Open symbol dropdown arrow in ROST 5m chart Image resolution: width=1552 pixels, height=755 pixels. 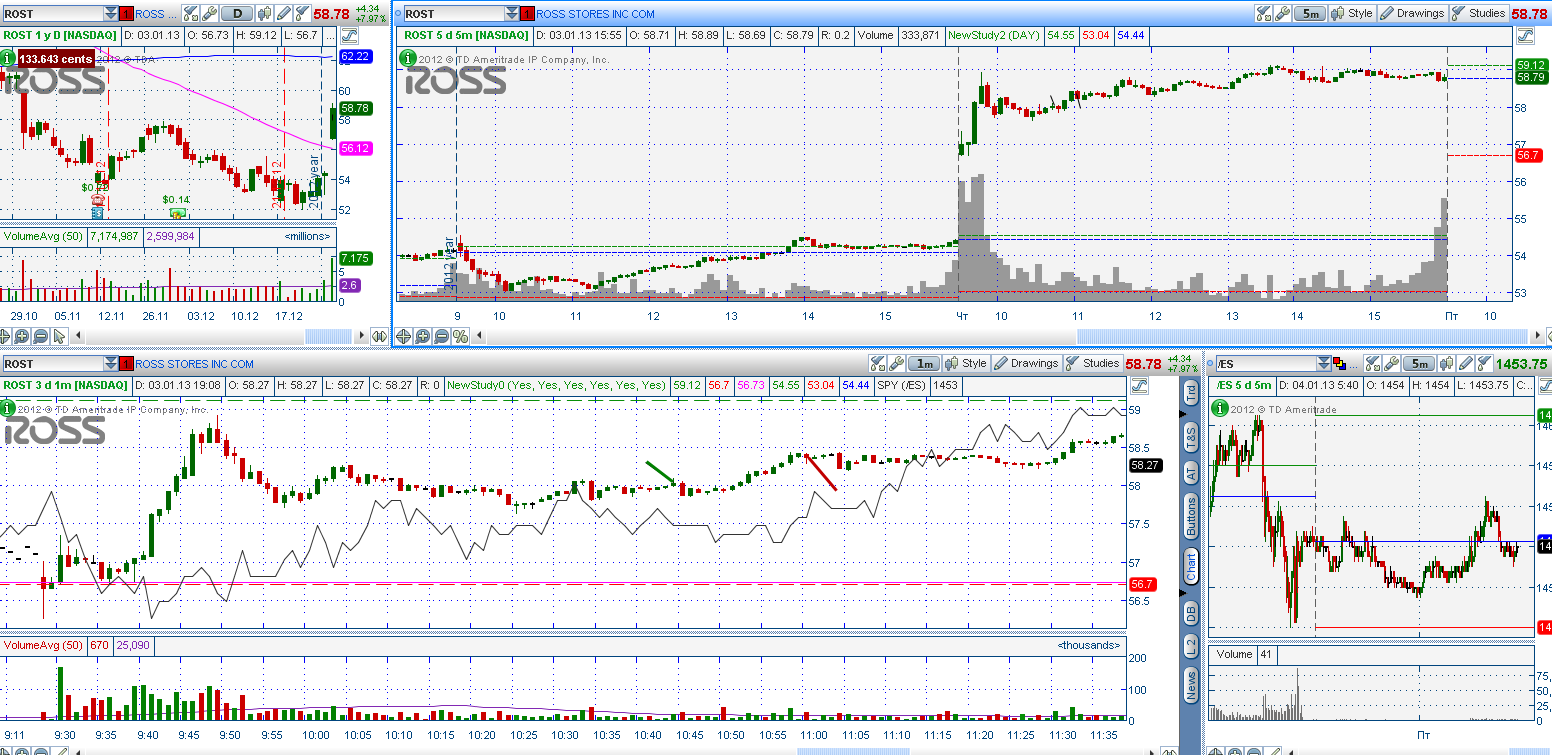[510, 14]
